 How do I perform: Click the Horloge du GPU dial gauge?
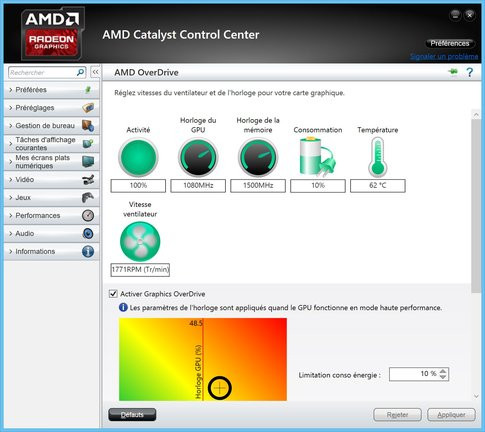pyautogui.click(x=198, y=157)
